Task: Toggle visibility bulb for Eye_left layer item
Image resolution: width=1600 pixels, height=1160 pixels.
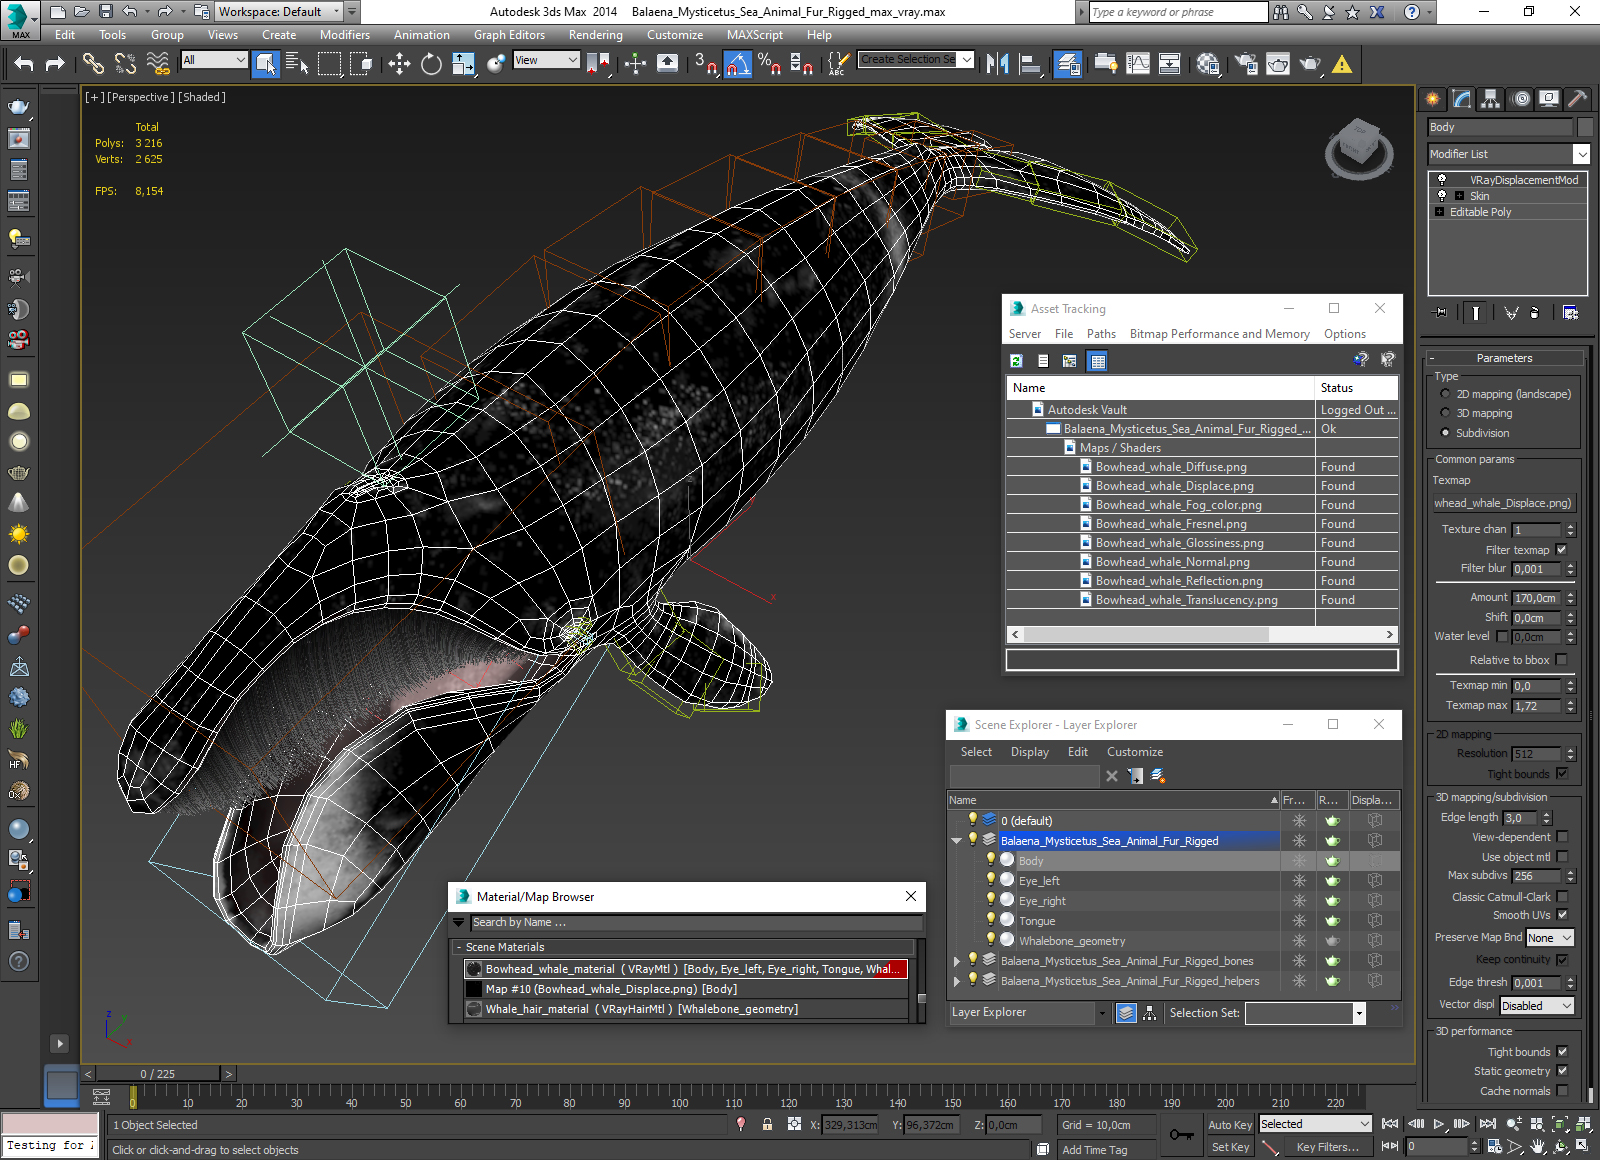Action: [991, 880]
